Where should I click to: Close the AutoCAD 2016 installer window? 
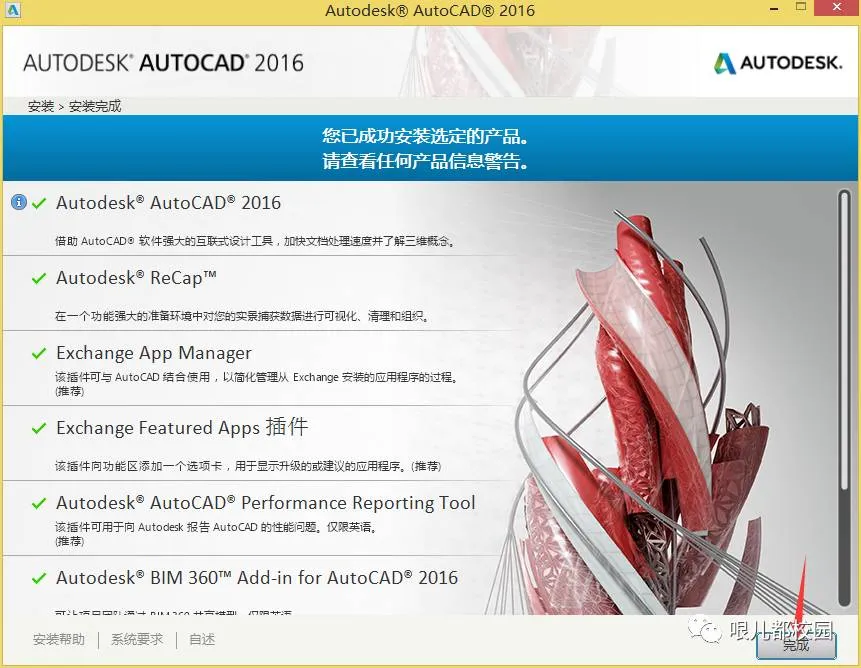(x=837, y=7)
